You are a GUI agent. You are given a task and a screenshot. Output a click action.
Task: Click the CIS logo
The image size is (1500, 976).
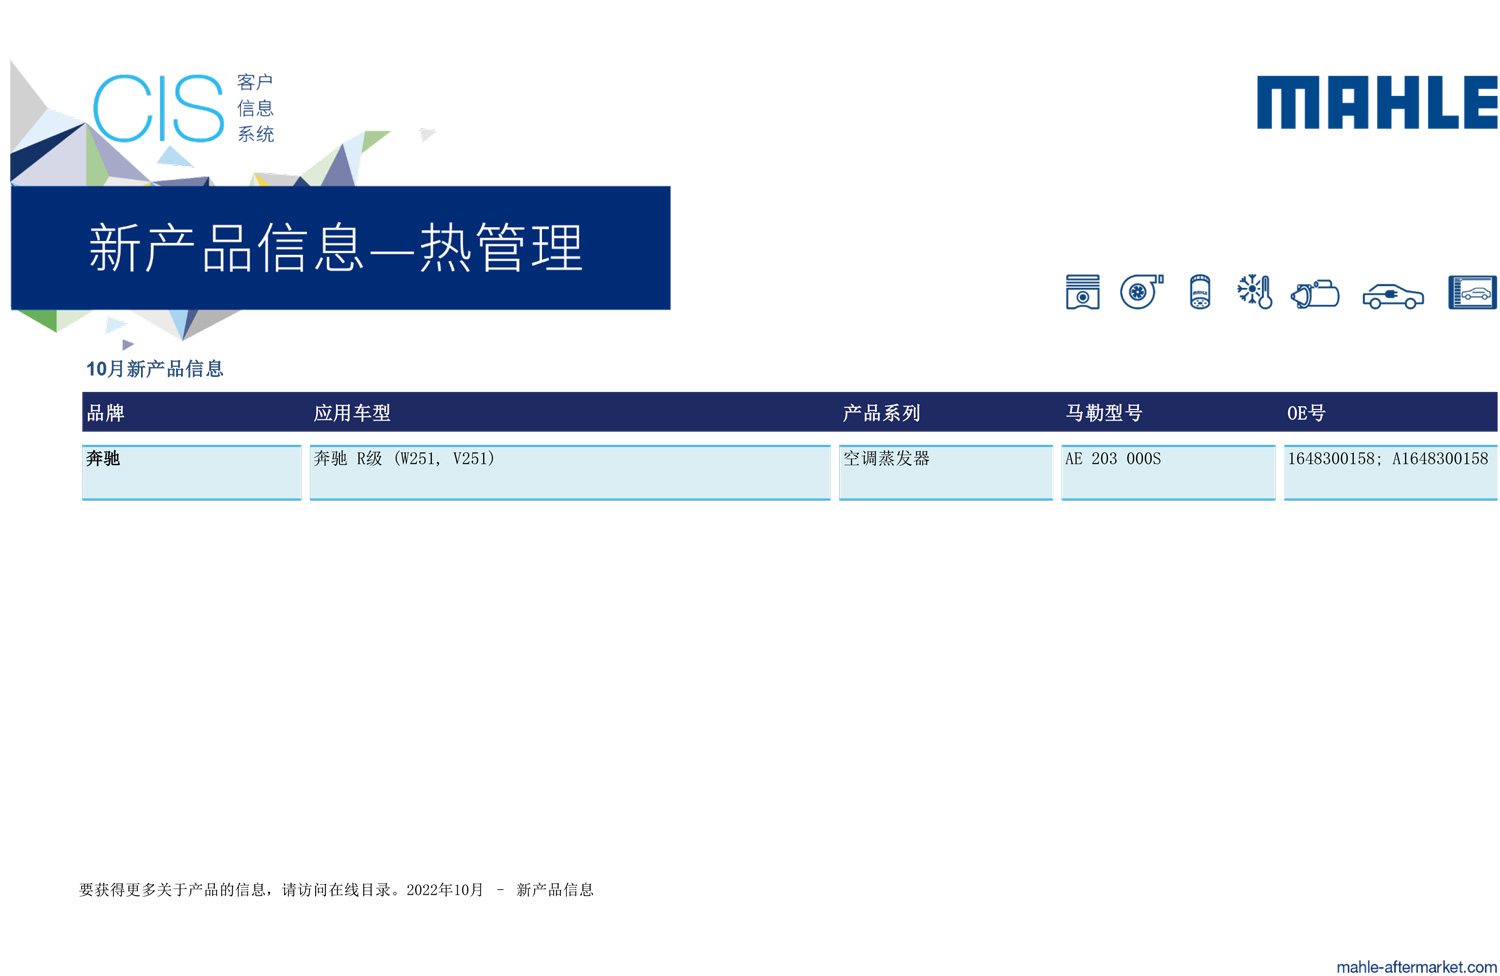pyautogui.click(x=158, y=108)
